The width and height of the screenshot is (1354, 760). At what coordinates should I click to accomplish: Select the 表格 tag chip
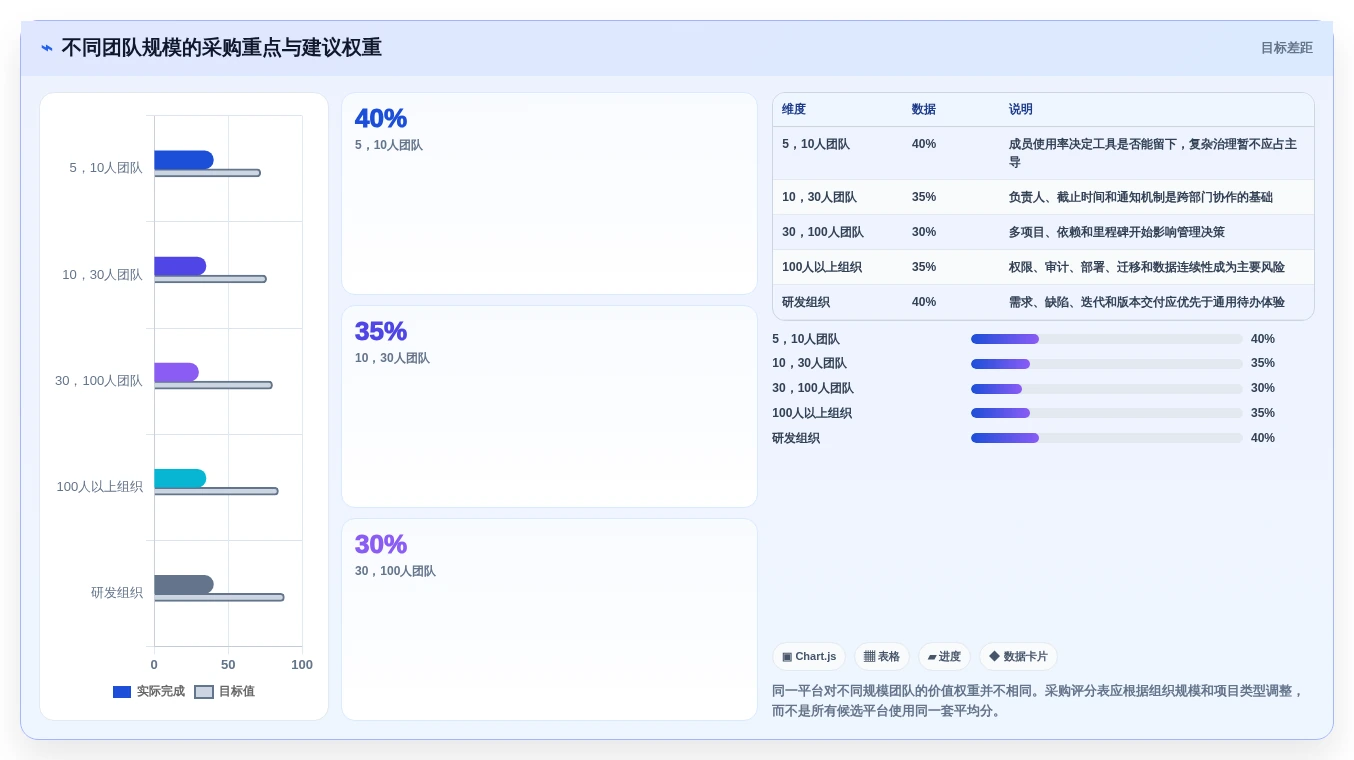(882, 656)
